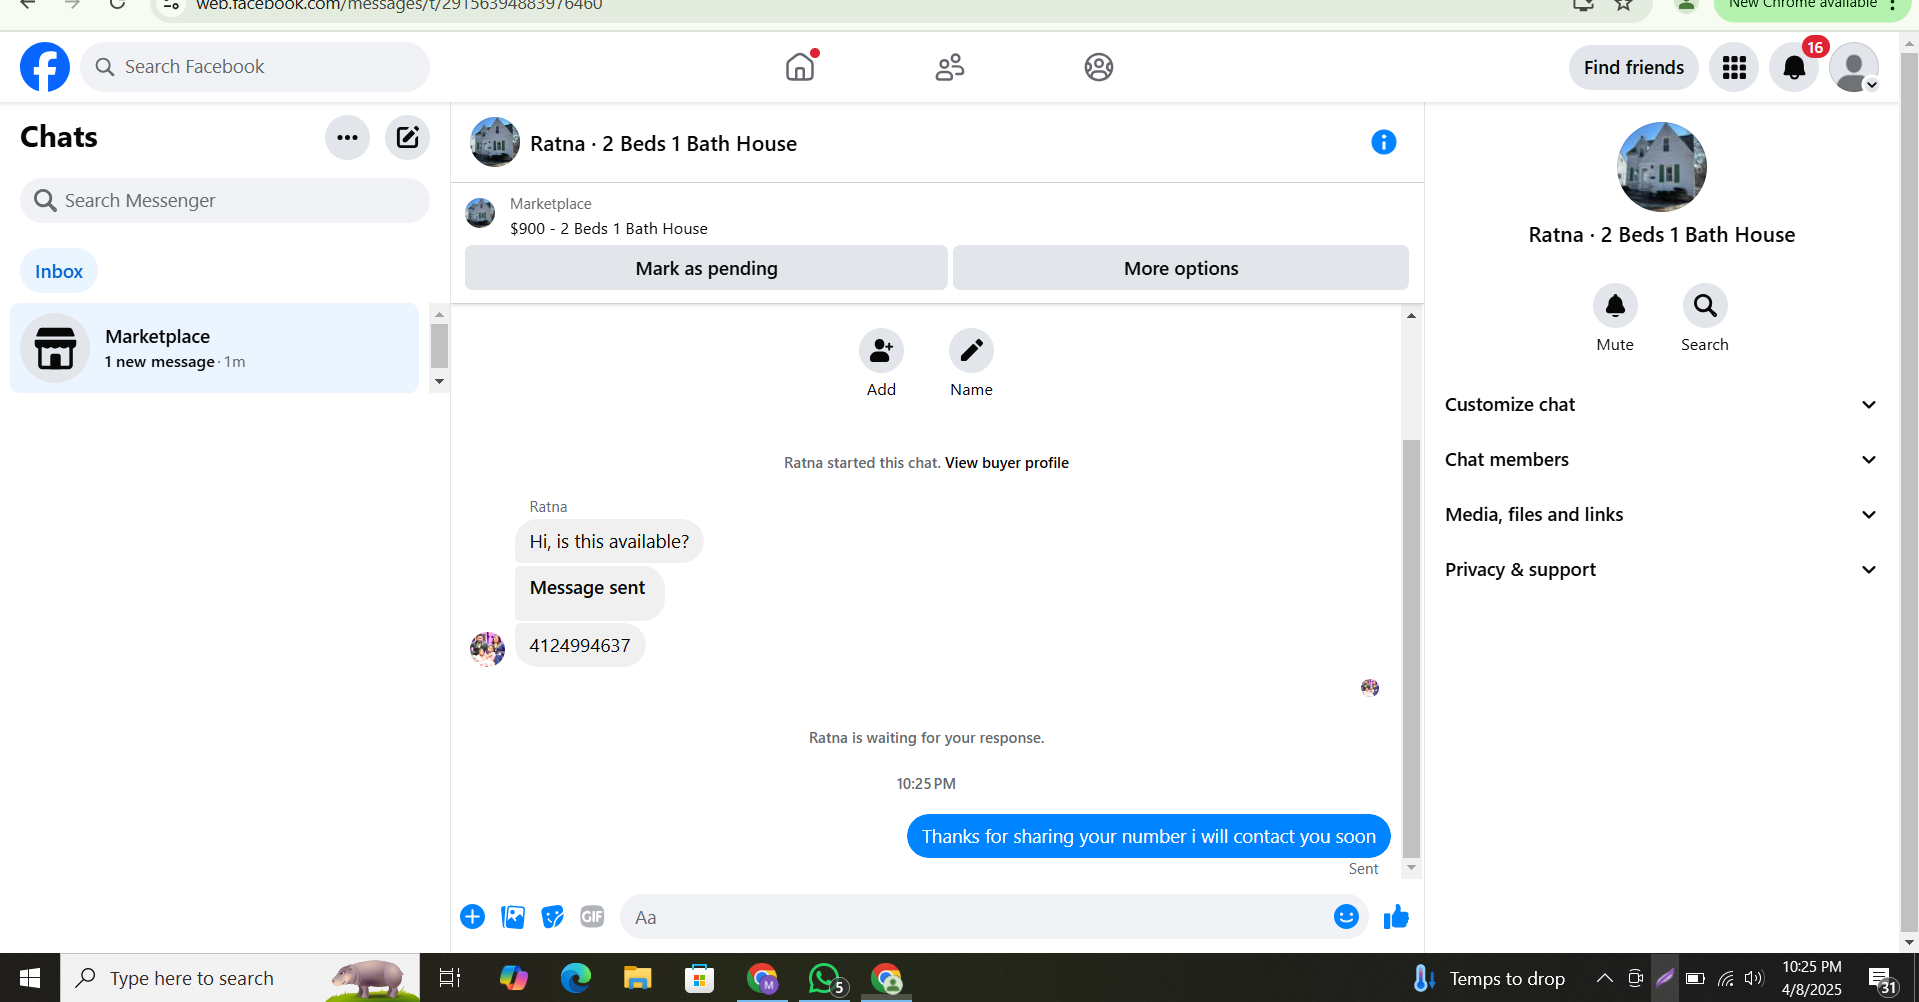Click the Search Facebook field

click(255, 67)
